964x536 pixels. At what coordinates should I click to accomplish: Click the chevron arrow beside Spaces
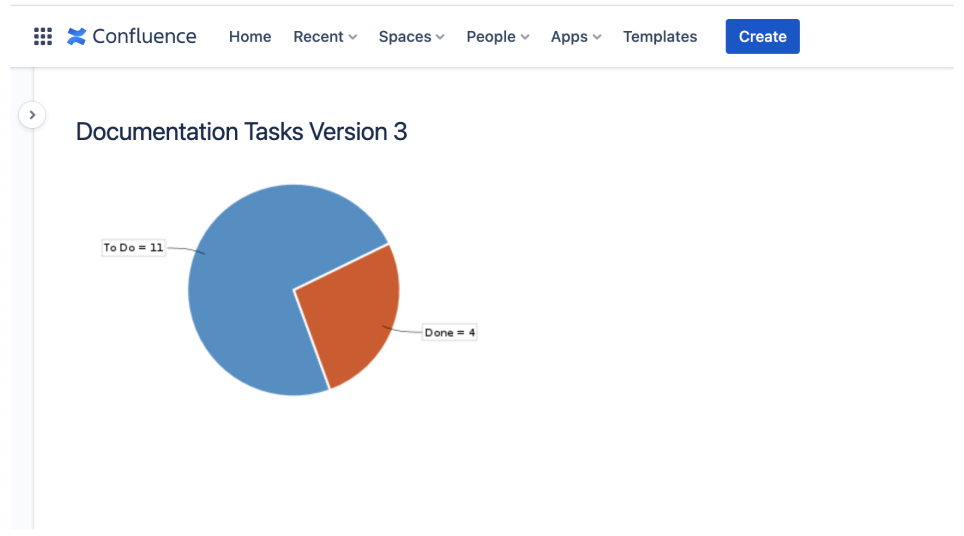coord(440,37)
